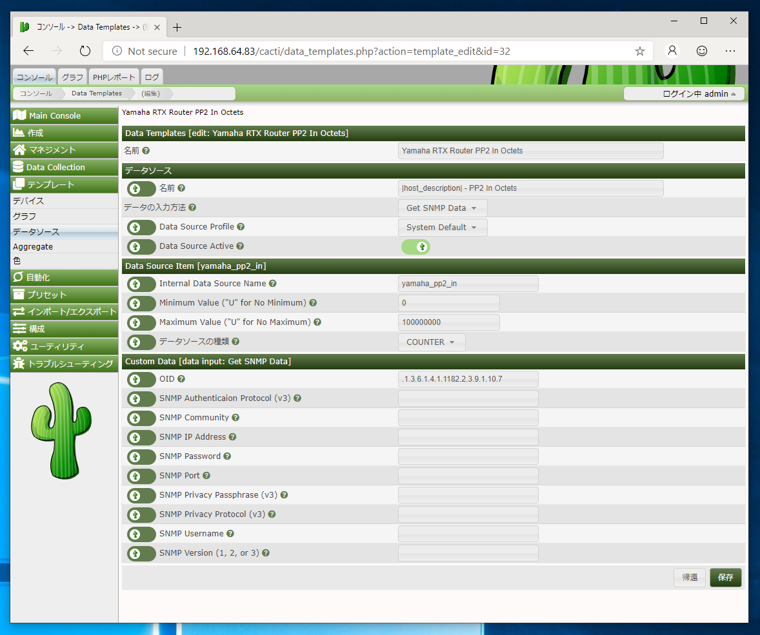
Task: Click the cactus logo image in sidebar
Action: (x=61, y=430)
